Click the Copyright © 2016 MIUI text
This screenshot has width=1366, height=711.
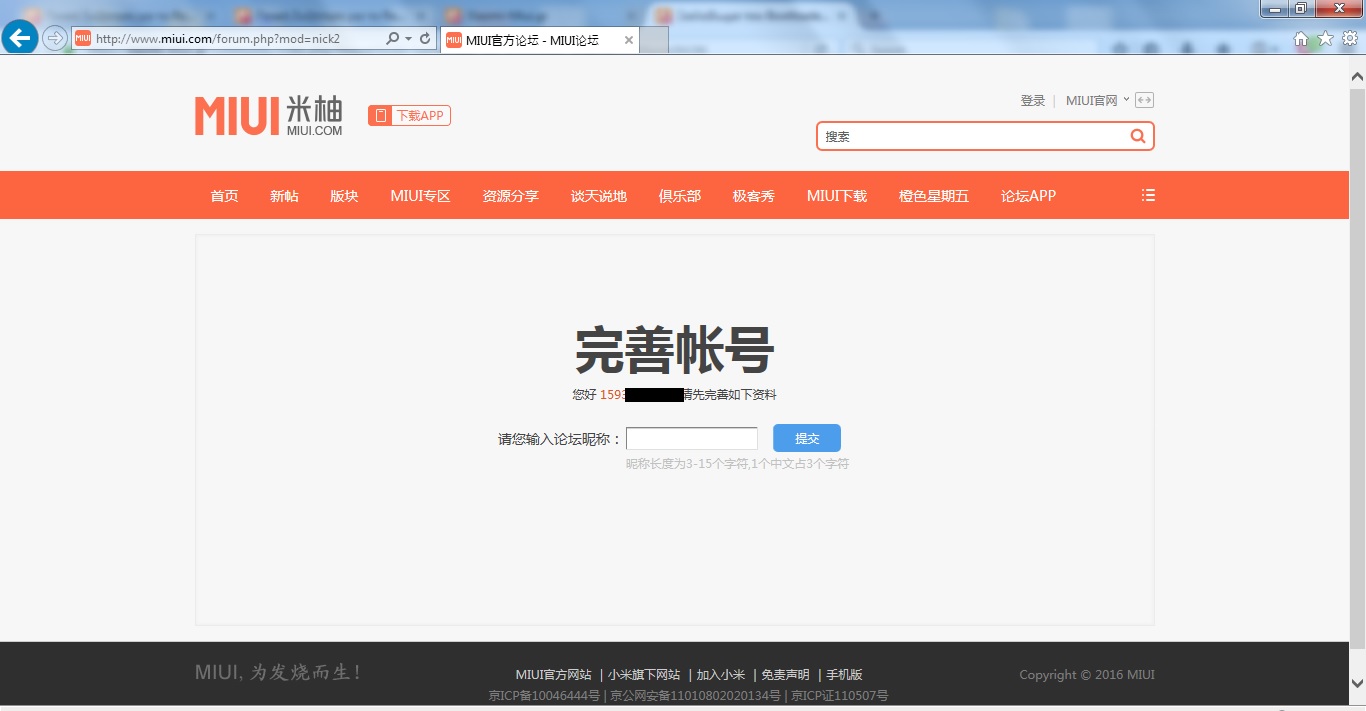point(1087,675)
